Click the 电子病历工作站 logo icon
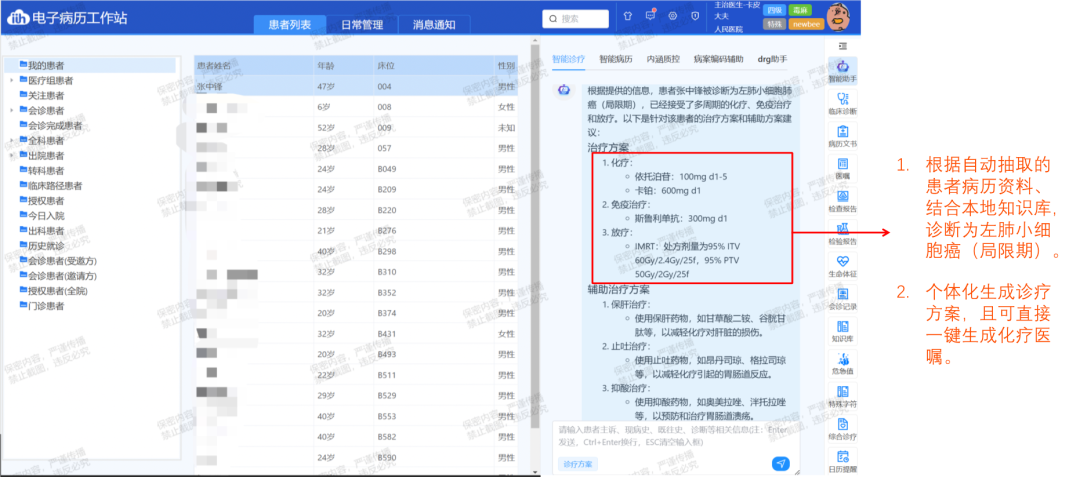This screenshot has height=477, width=1080. pyautogui.click(x=17, y=18)
